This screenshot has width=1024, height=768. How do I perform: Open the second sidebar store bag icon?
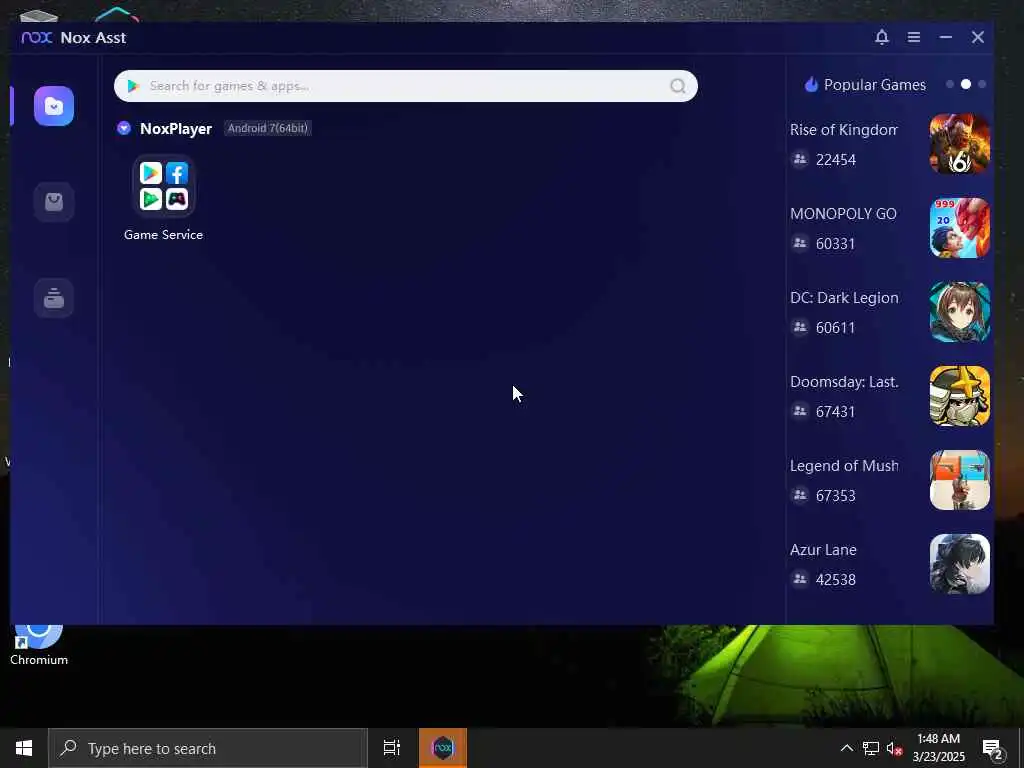click(54, 202)
